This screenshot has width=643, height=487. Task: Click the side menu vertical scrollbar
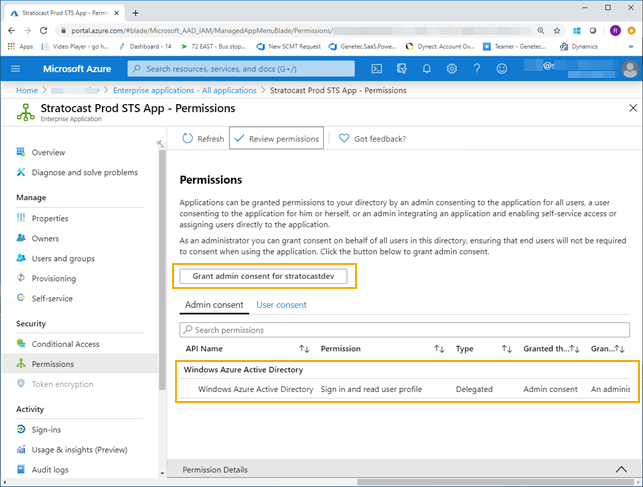click(162, 270)
